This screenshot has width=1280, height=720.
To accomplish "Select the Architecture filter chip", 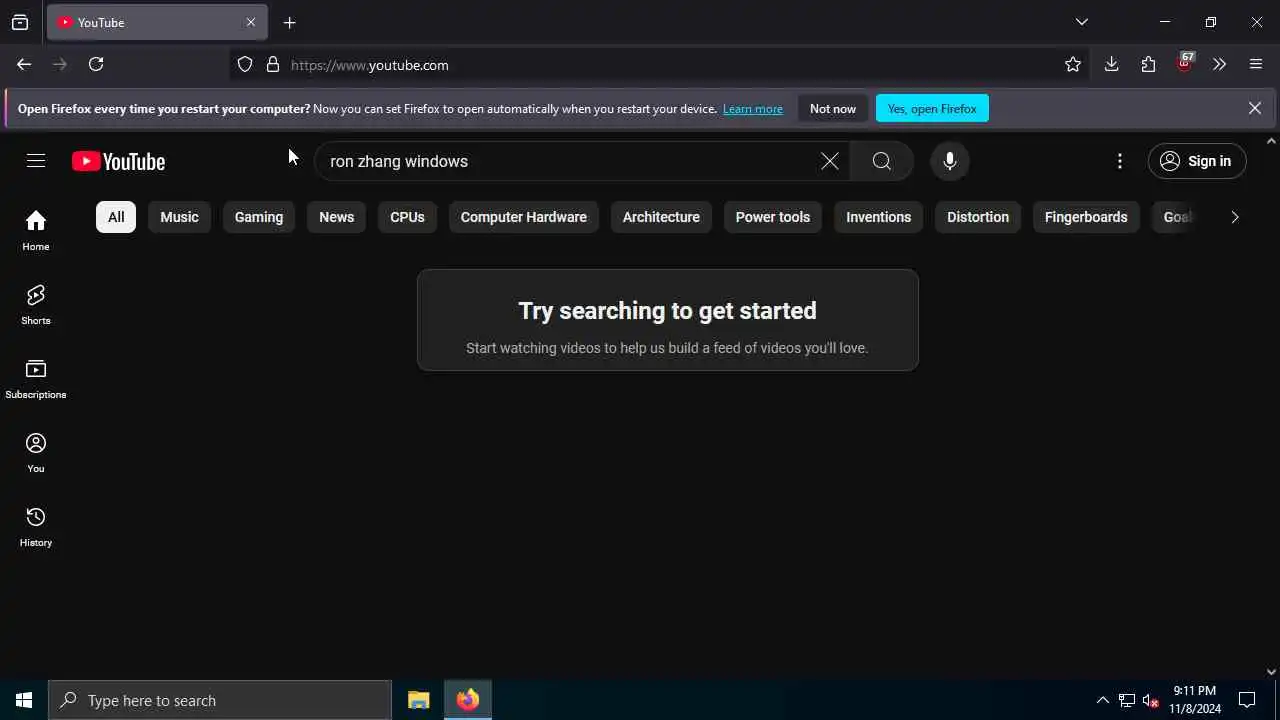I will pyautogui.click(x=661, y=217).
